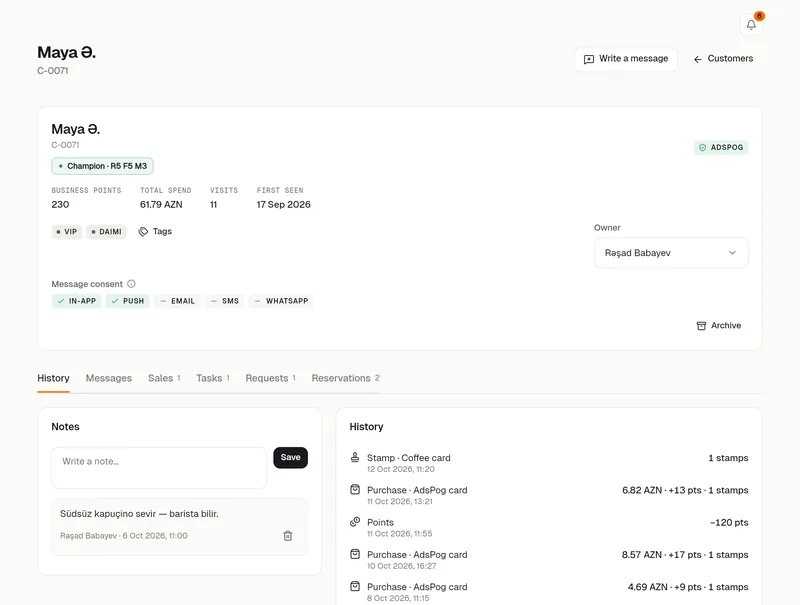Open the Reservations tab

345,378
